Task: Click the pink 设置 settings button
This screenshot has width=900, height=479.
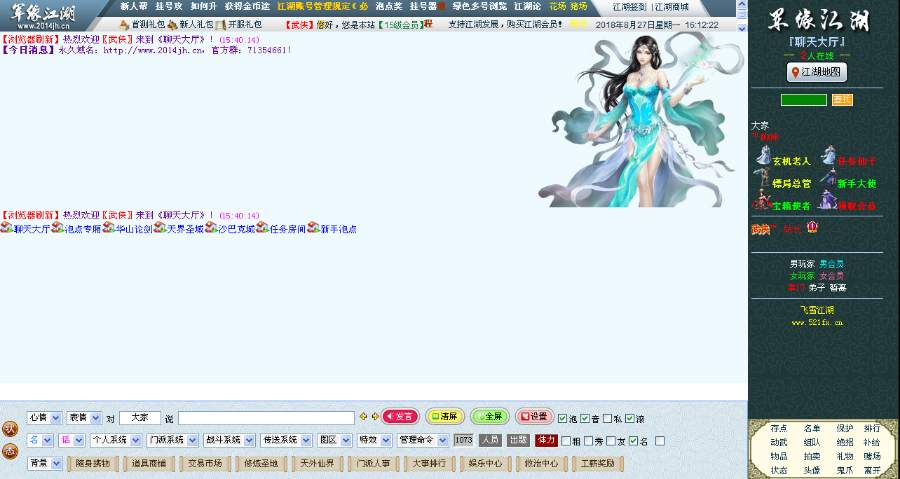Action: pos(534,416)
